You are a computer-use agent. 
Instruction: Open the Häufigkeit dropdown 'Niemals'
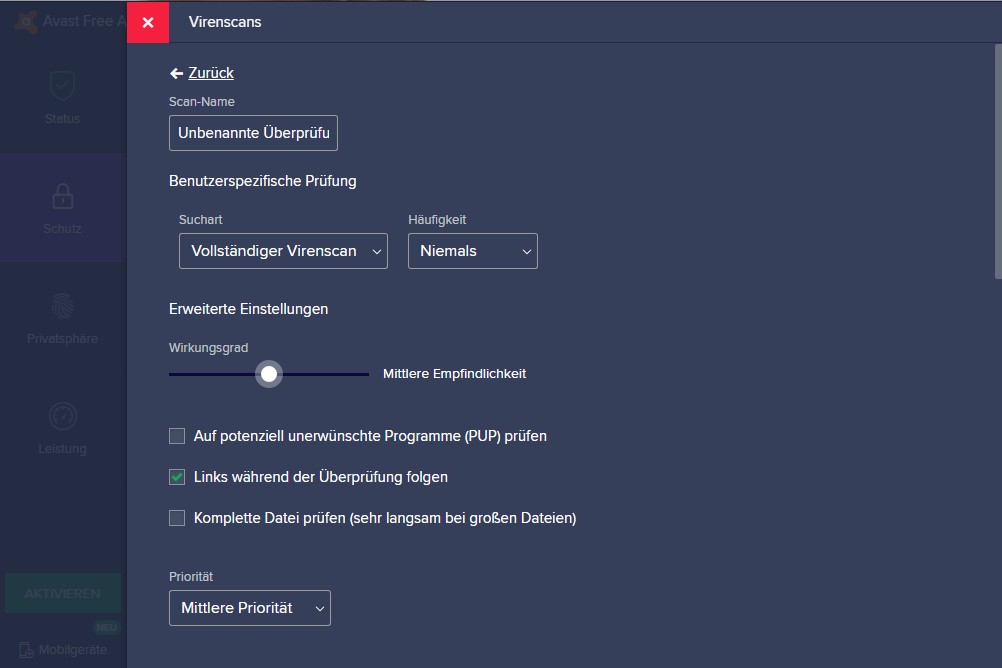[473, 251]
